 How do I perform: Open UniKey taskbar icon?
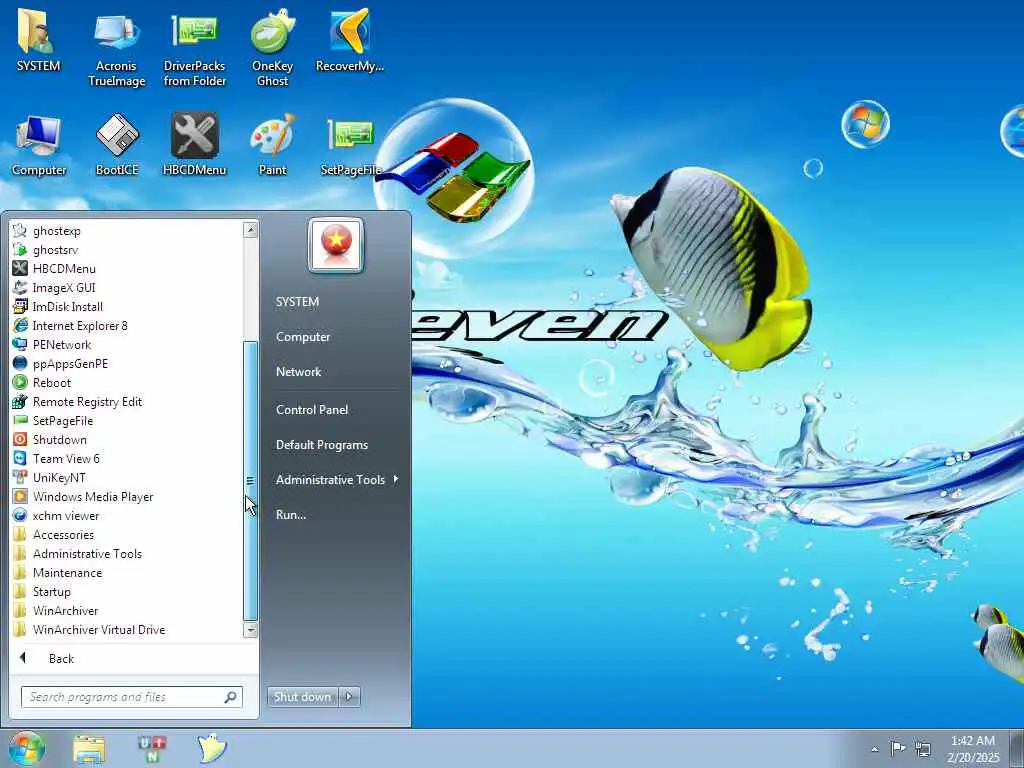(152, 749)
